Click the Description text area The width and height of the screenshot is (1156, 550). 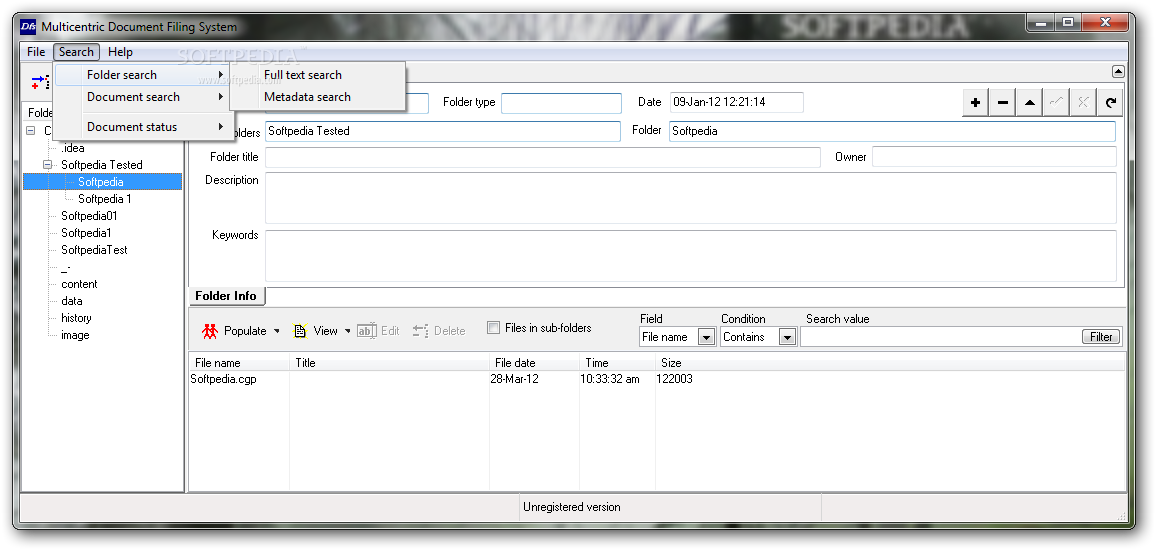[690, 198]
